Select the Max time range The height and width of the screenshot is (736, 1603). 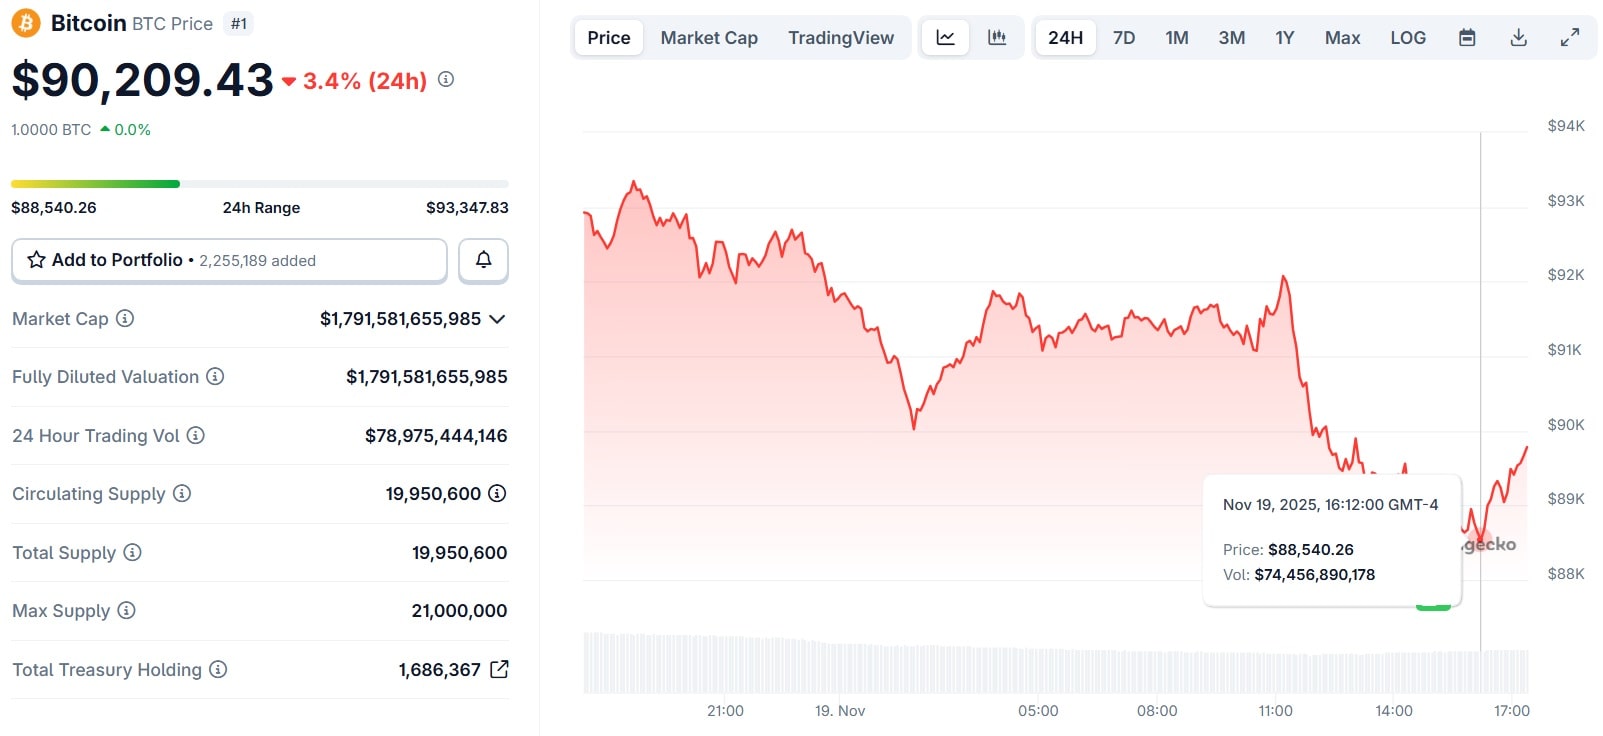click(x=1342, y=38)
